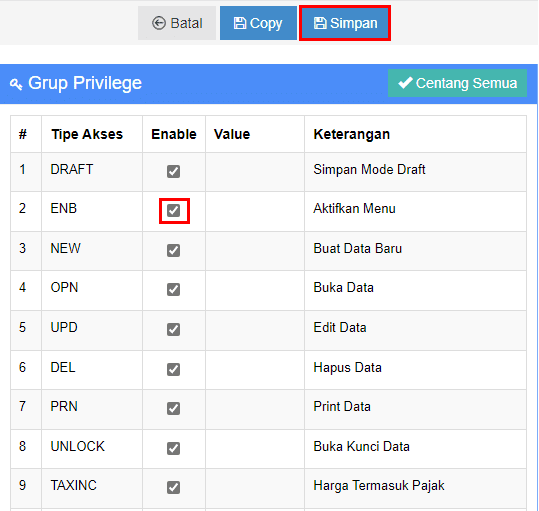Uncheck the OPN Buka Data checkbox
The height and width of the screenshot is (511, 539).
(173, 289)
